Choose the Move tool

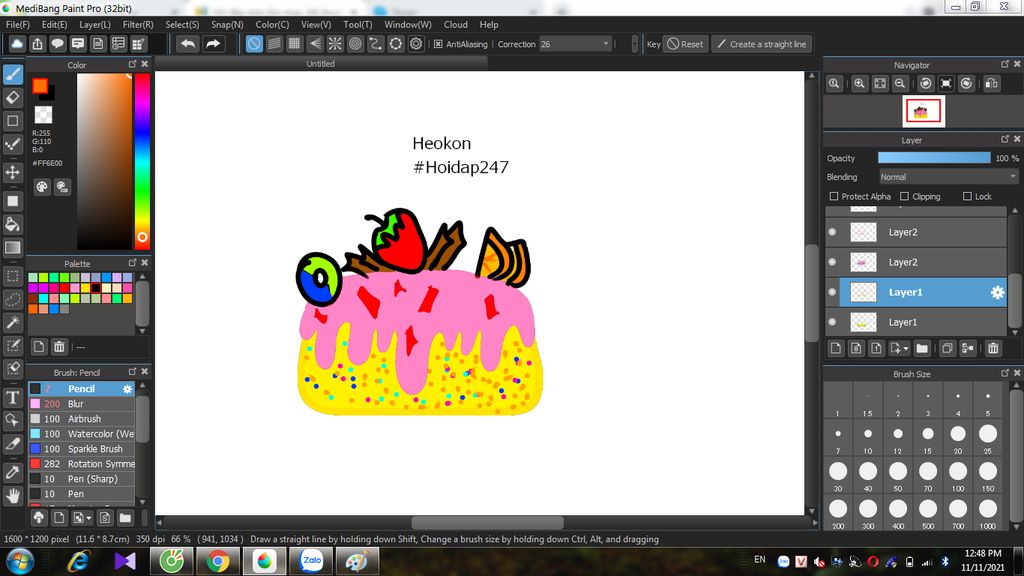point(12,172)
